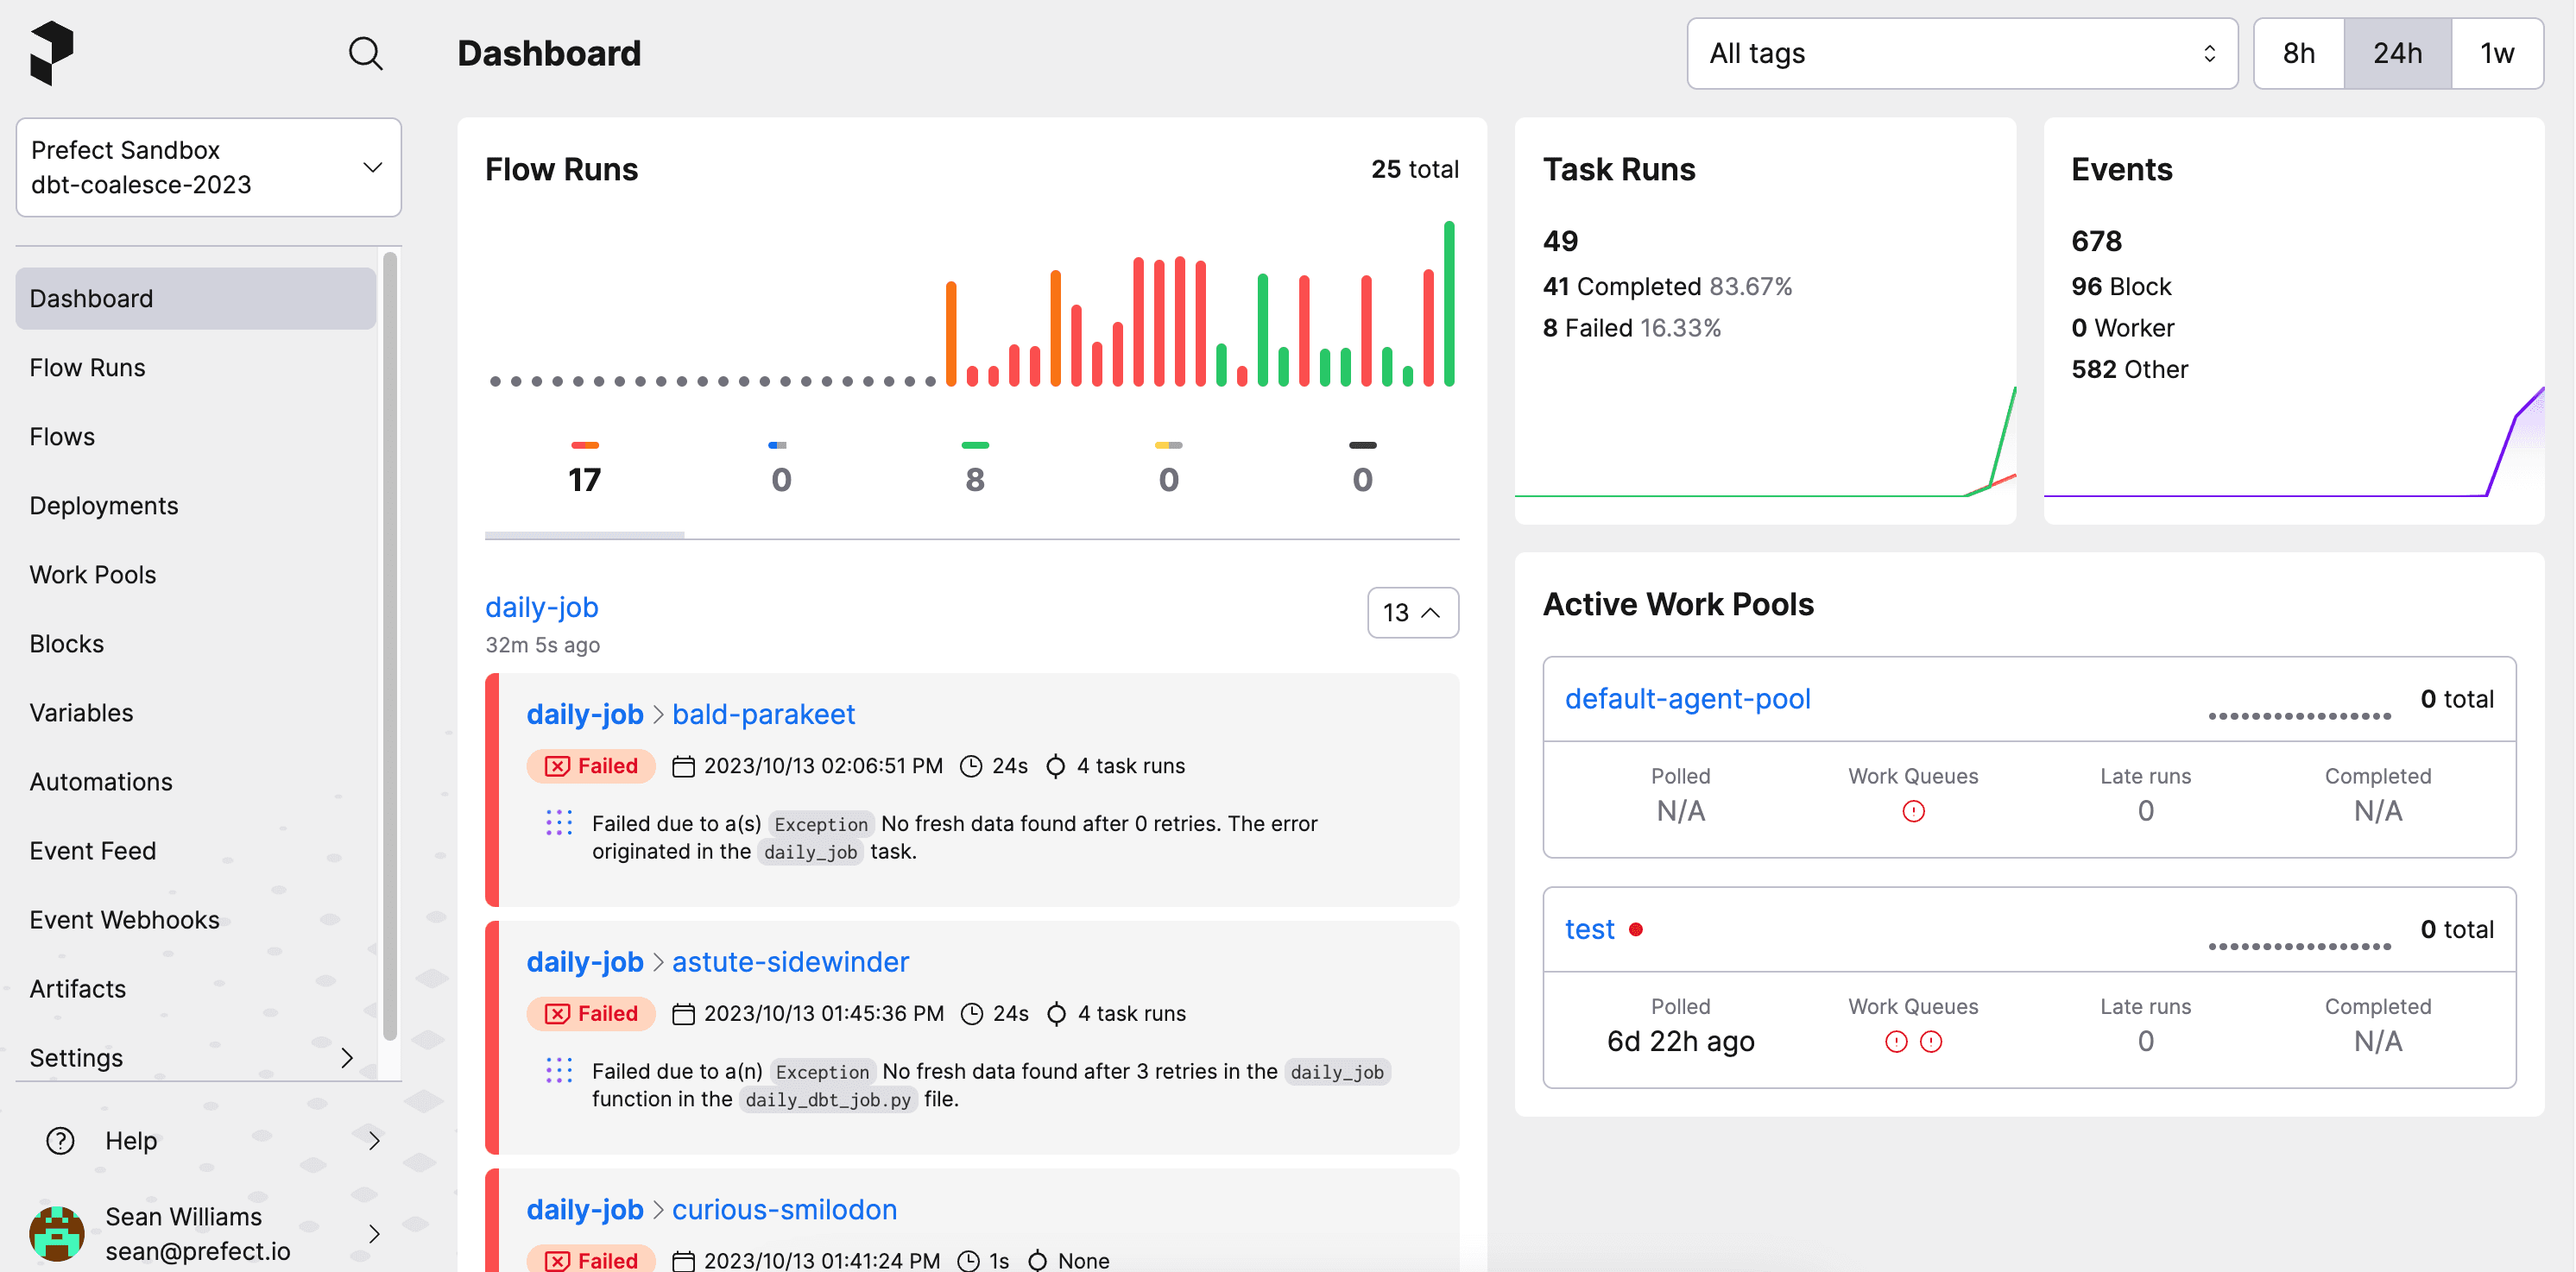Open the default-agent-pool work pool link
The image size is (2576, 1272).
(x=1687, y=699)
